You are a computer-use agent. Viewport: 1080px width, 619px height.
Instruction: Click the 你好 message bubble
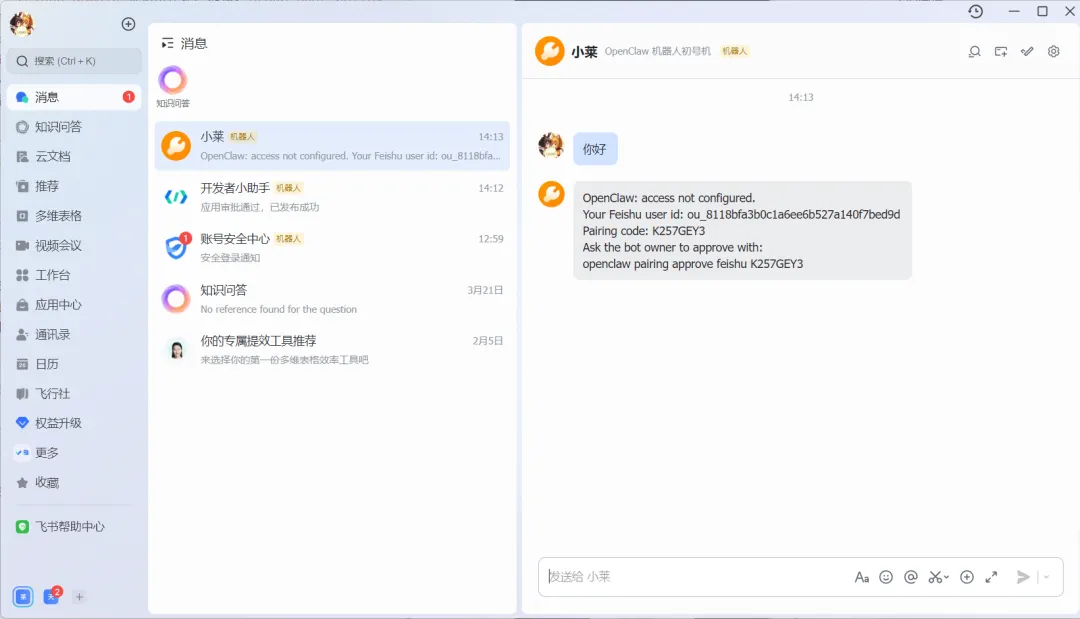pos(595,149)
